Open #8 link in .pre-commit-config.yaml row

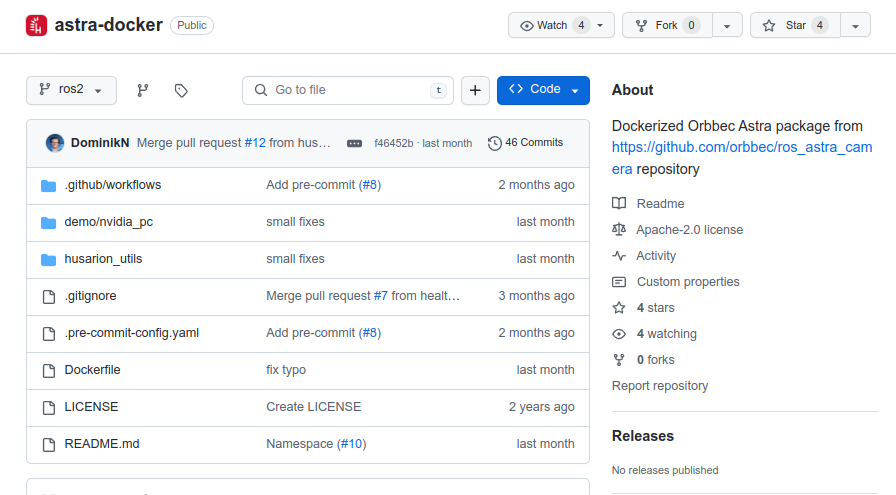point(370,333)
